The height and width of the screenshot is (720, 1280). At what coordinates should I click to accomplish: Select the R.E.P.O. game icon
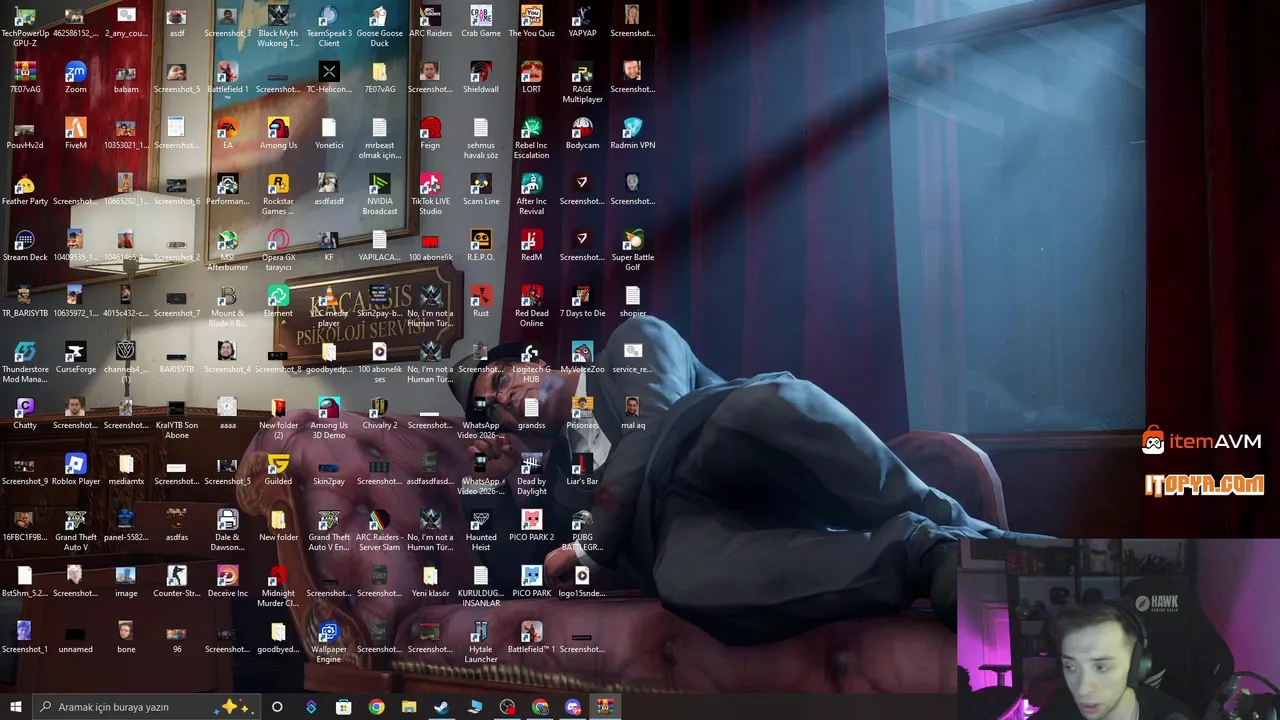[x=481, y=245]
